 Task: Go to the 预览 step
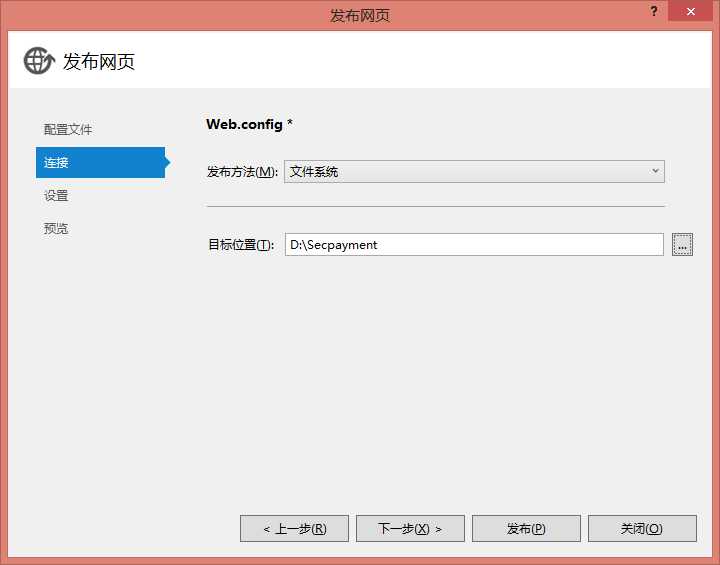pyautogui.click(x=56, y=229)
